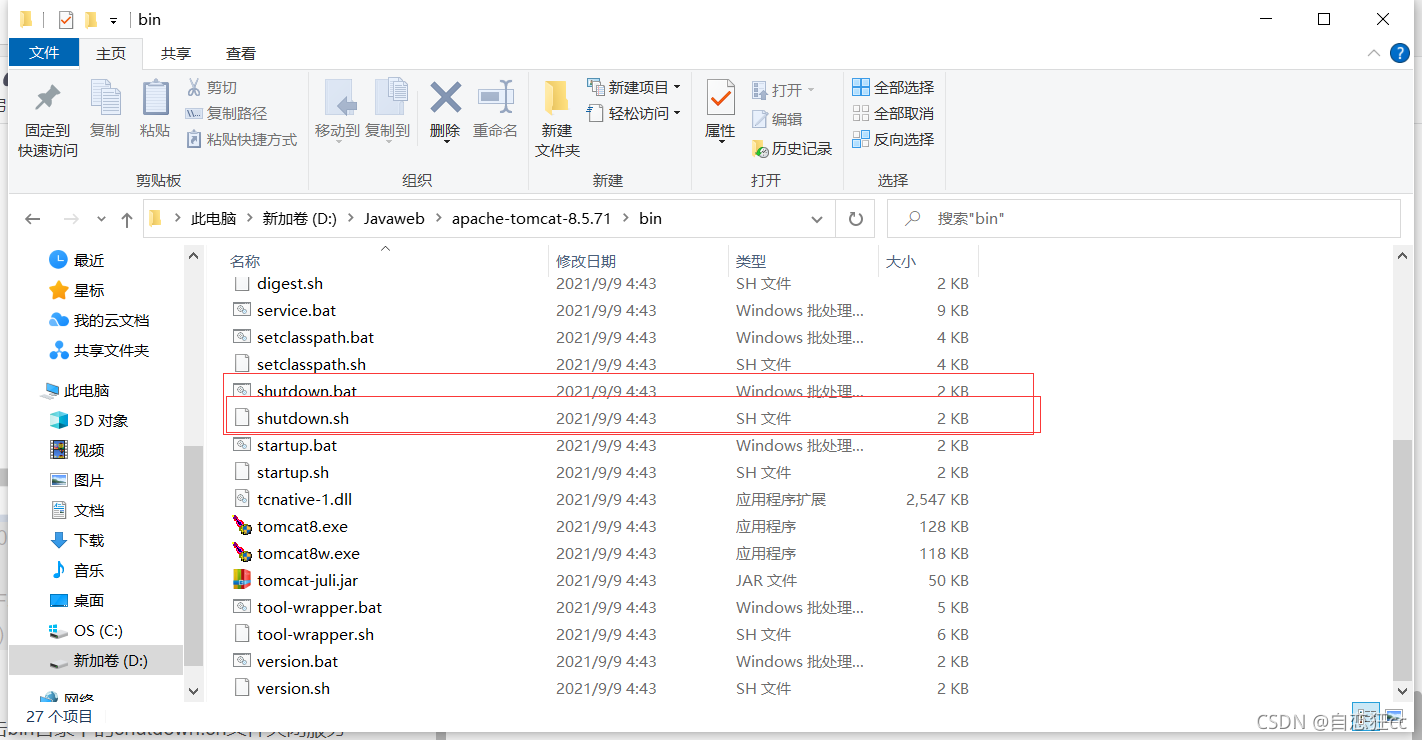The width and height of the screenshot is (1422, 740).
Task: Click 剪切 cut in ribbon
Action: pos(211,88)
